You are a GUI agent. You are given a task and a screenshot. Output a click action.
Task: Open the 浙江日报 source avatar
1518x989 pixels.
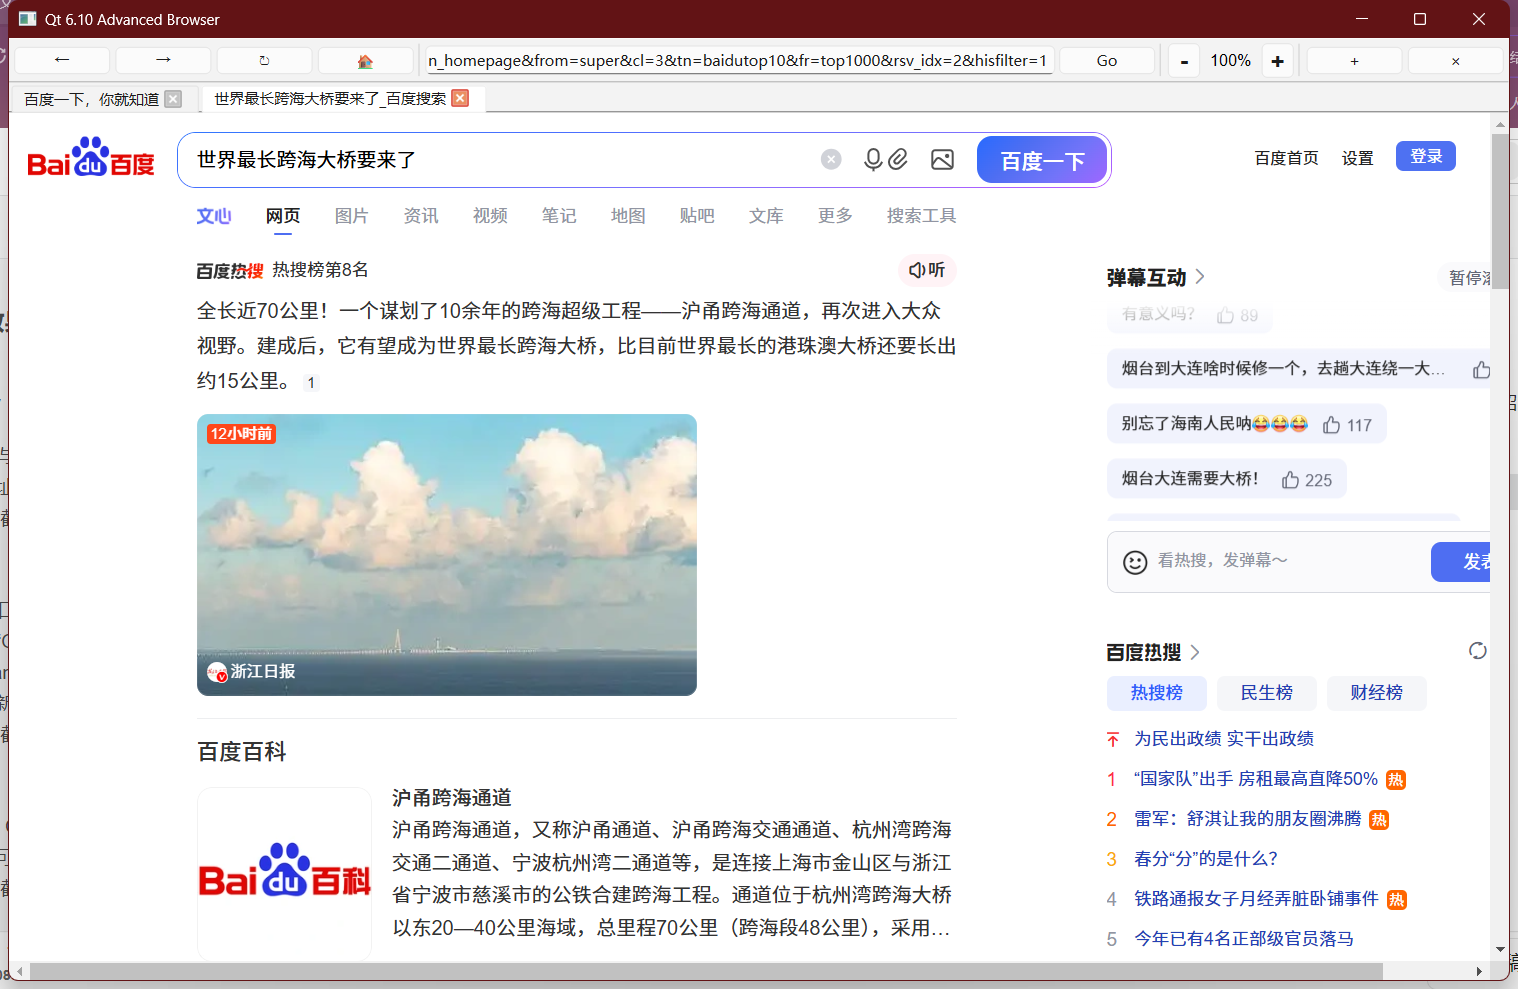(217, 672)
